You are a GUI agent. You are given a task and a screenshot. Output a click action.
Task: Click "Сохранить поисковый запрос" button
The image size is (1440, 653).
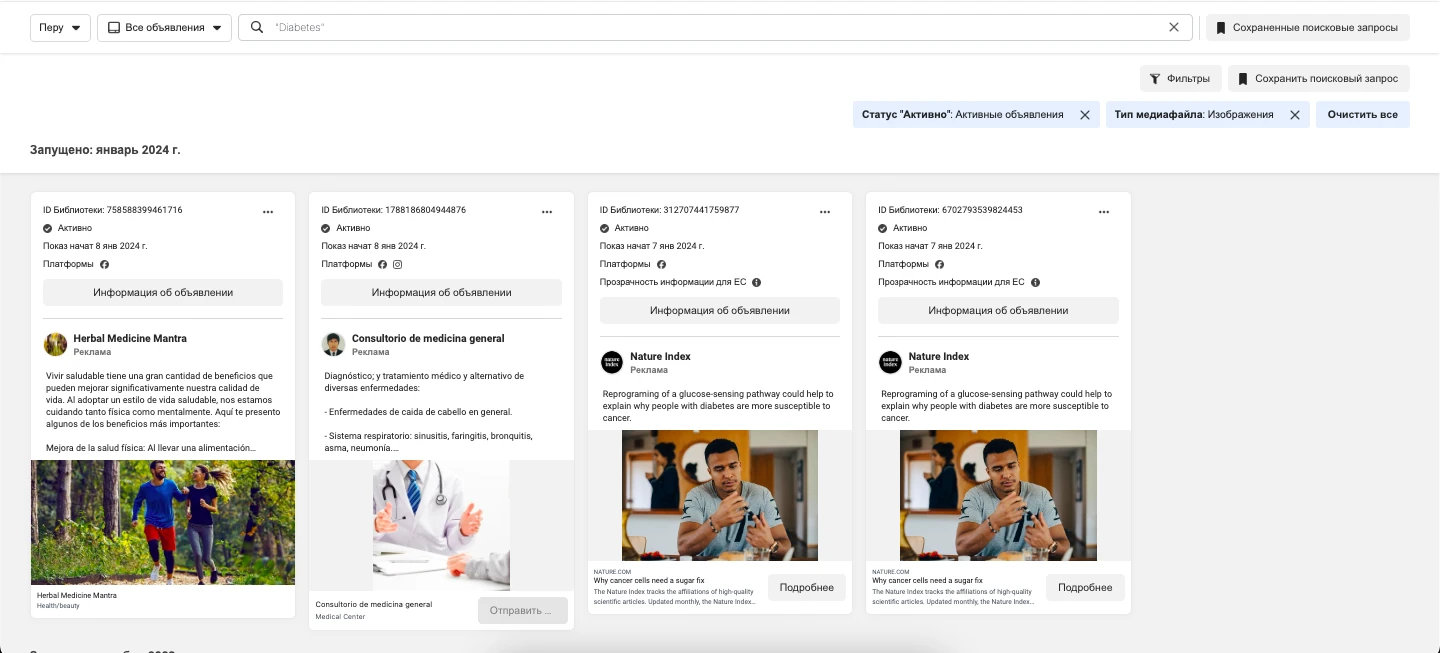1319,78
